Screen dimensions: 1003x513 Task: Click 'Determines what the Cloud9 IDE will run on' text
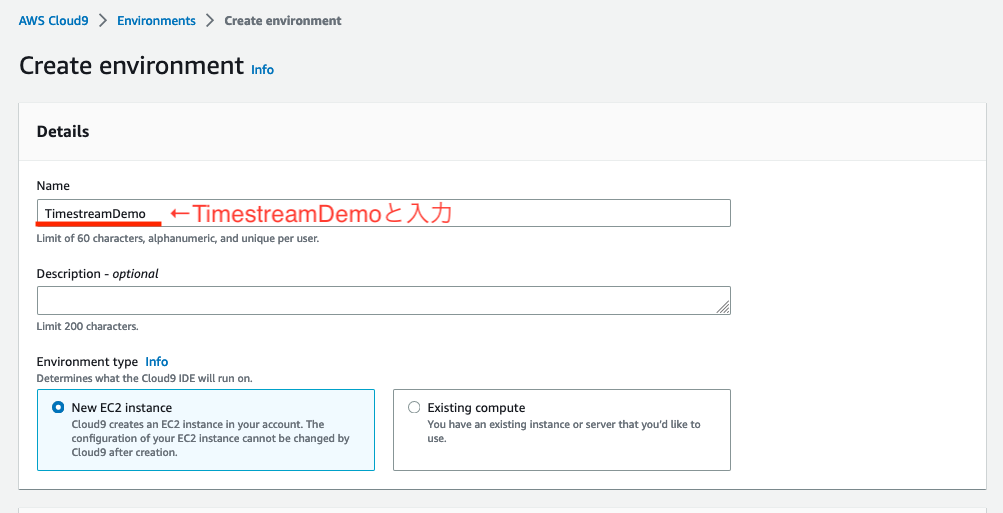coord(145,378)
